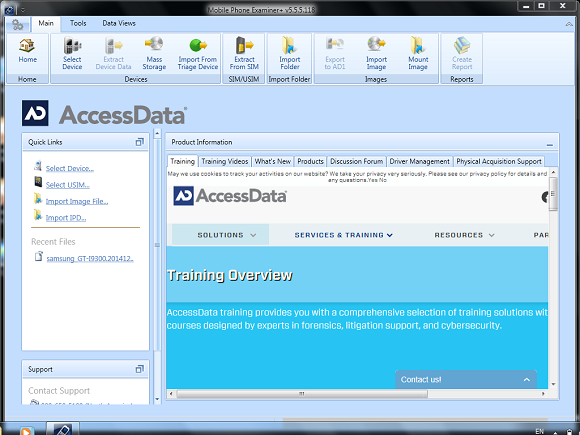This screenshot has height=435, width=580.
Task: Click the browser vertical scrollbar thumb
Action: (x=553, y=193)
